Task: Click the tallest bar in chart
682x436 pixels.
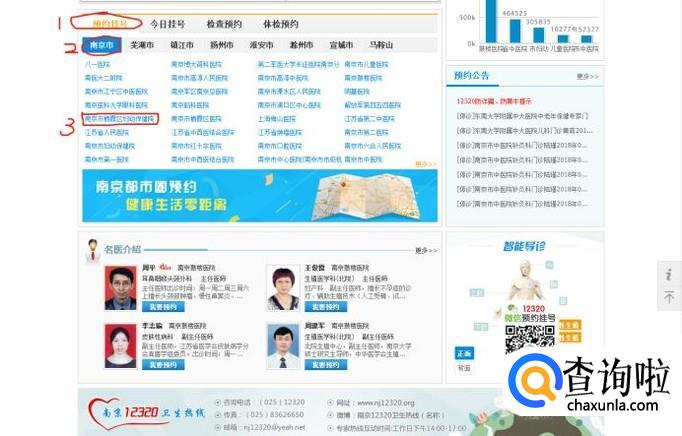Action: (491, 21)
